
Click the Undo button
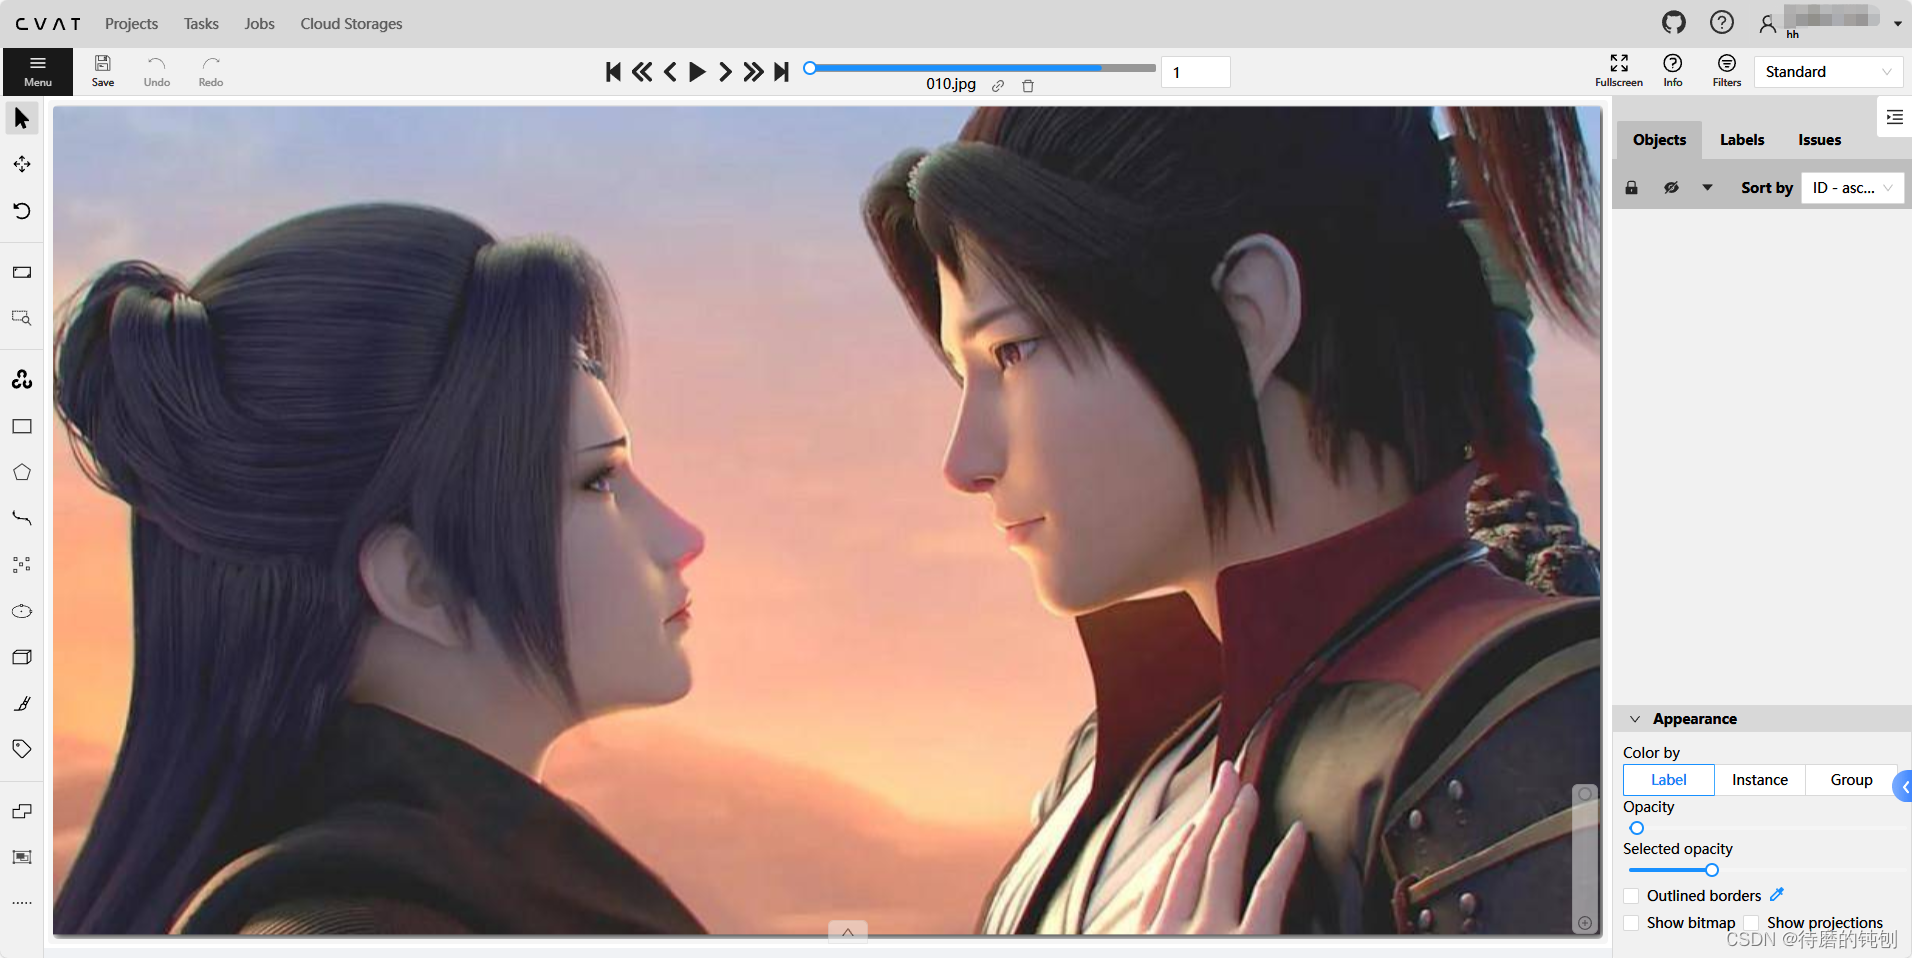click(x=156, y=71)
